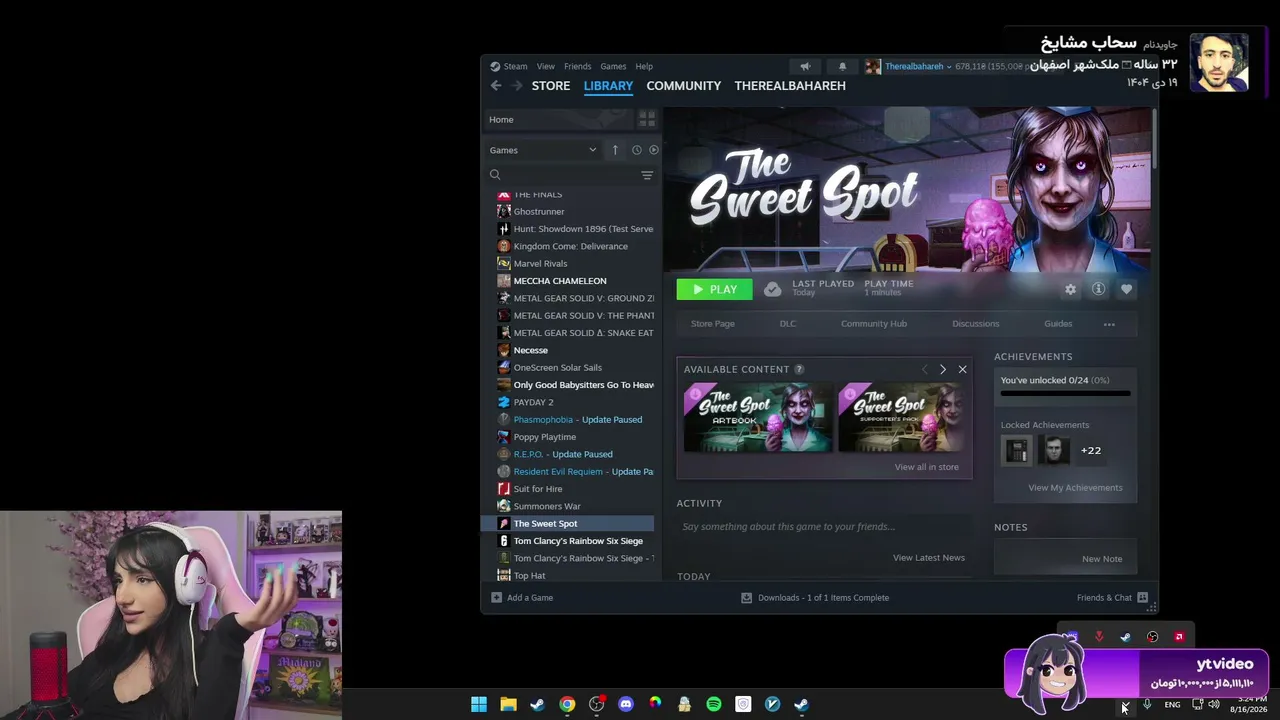Image resolution: width=1280 pixels, height=720 pixels.
Task: Open the library advanced filter icon
Action: pyautogui.click(x=647, y=175)
